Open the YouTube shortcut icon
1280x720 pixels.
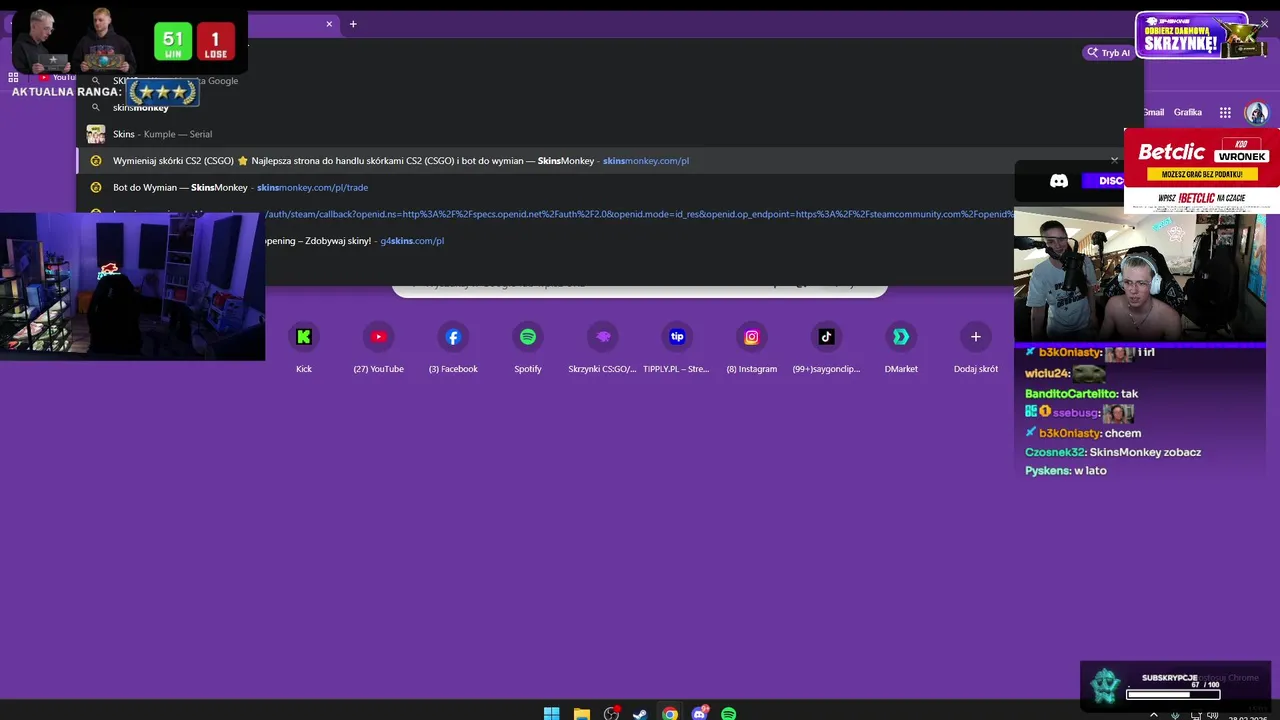[x=378, y=337]
